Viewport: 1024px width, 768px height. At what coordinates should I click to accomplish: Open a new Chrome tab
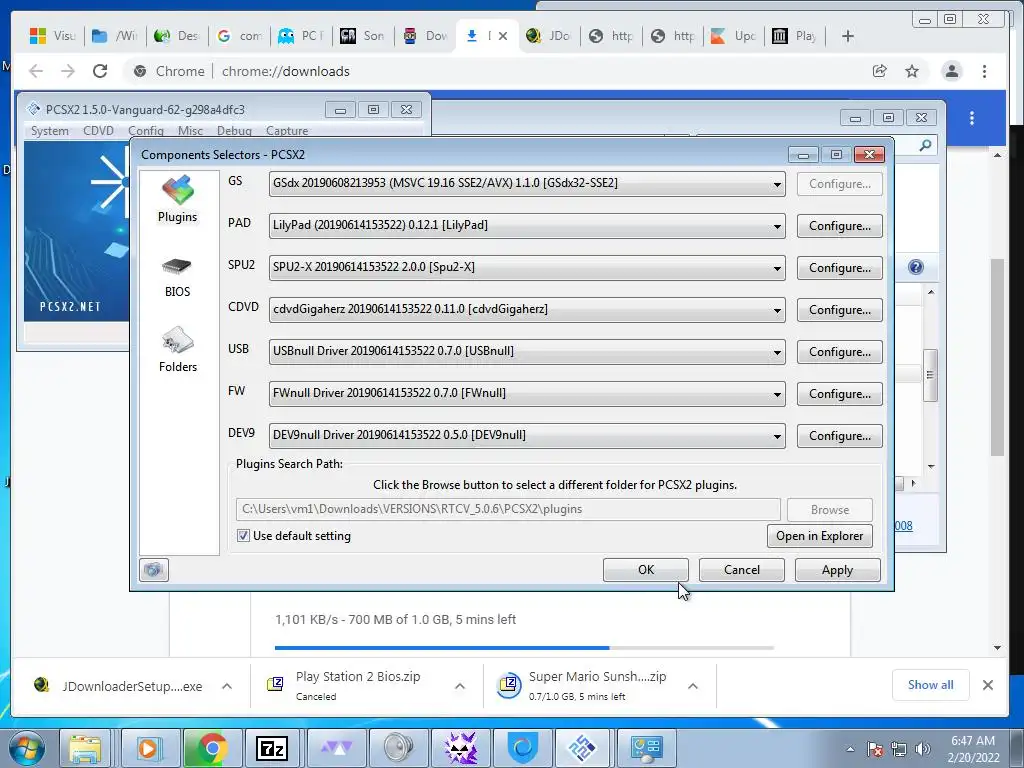tap(848, 36)
